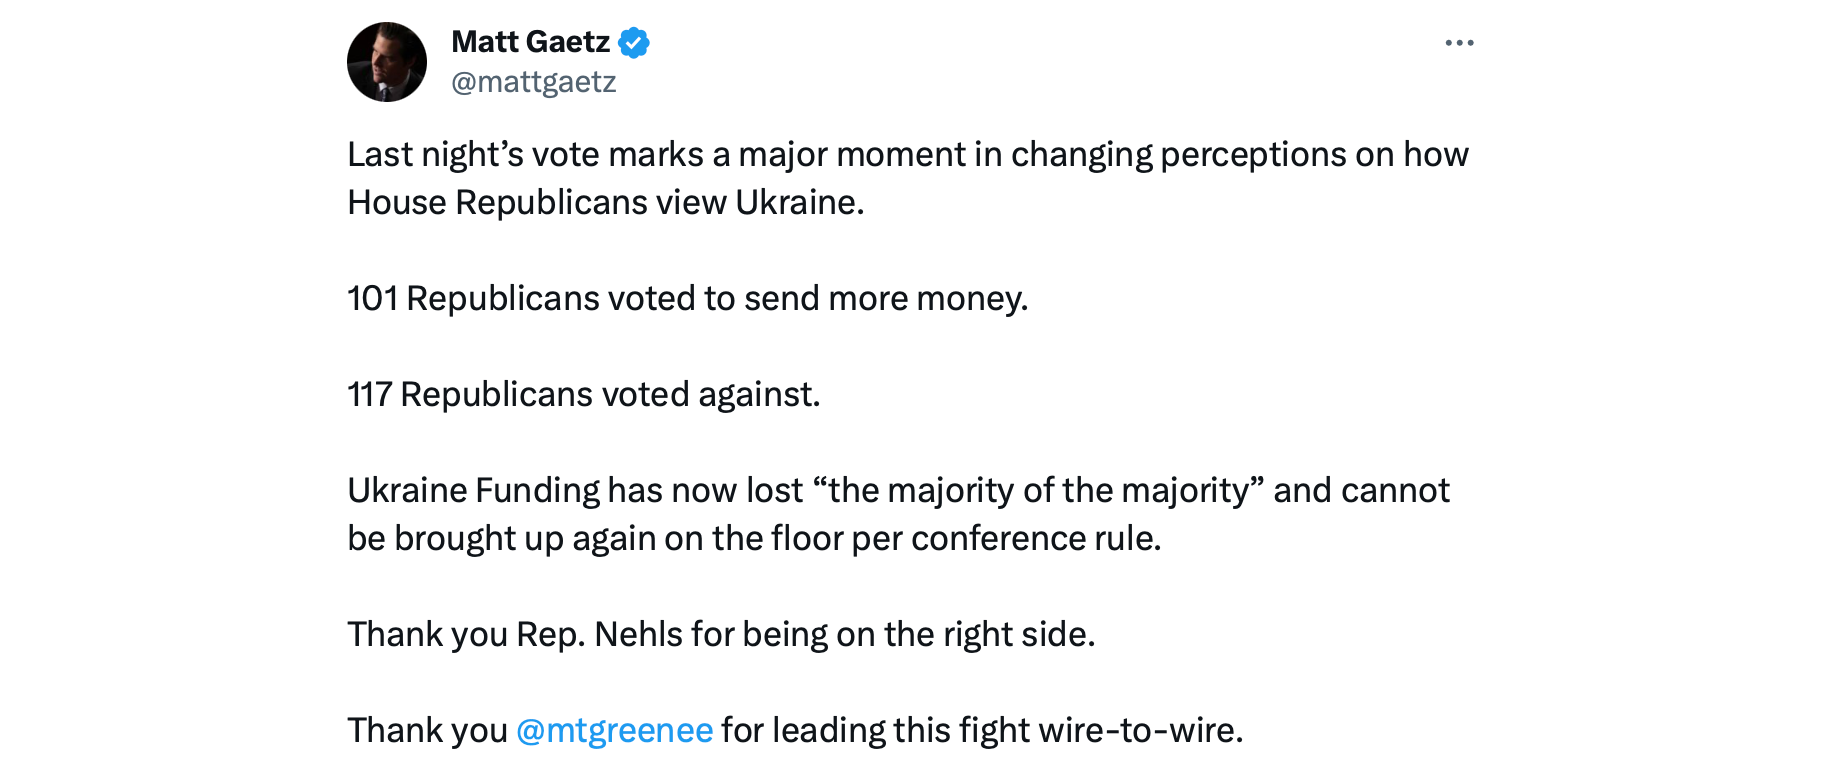Open the more options ellipsis menu

click(x=1459, y=43)
